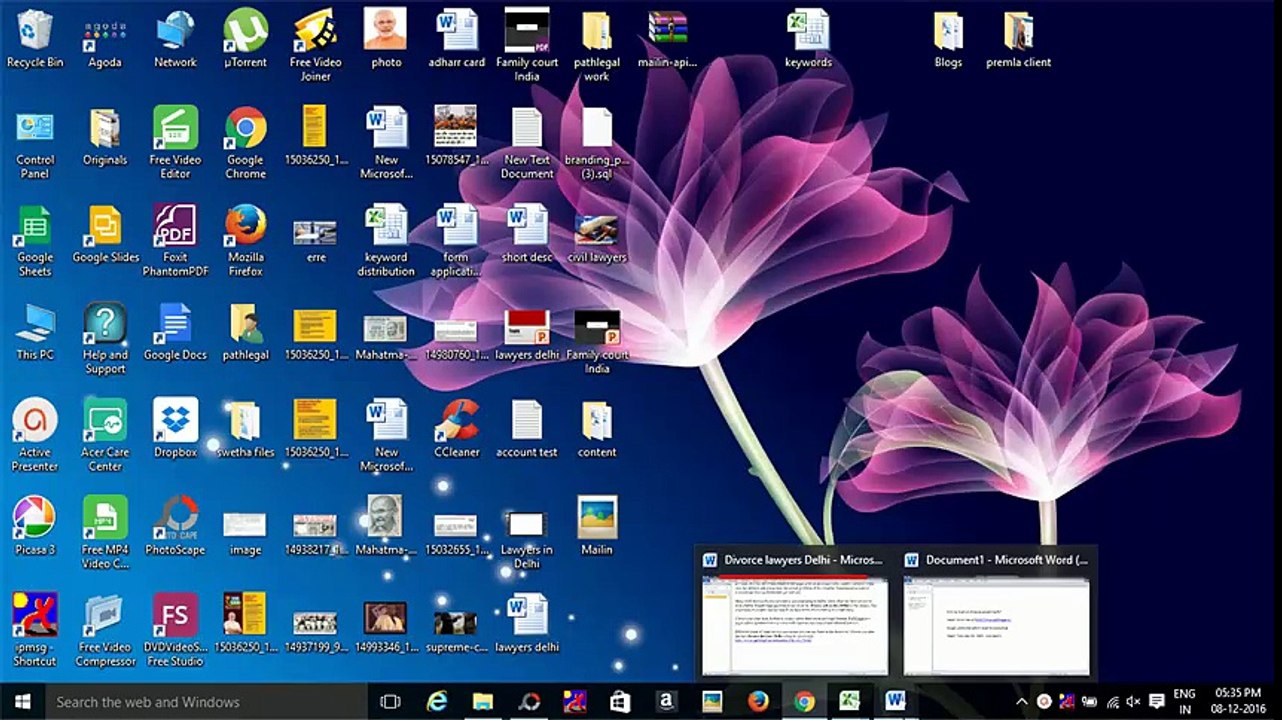Select the mailin-api archive file

(x=667, y=40)
